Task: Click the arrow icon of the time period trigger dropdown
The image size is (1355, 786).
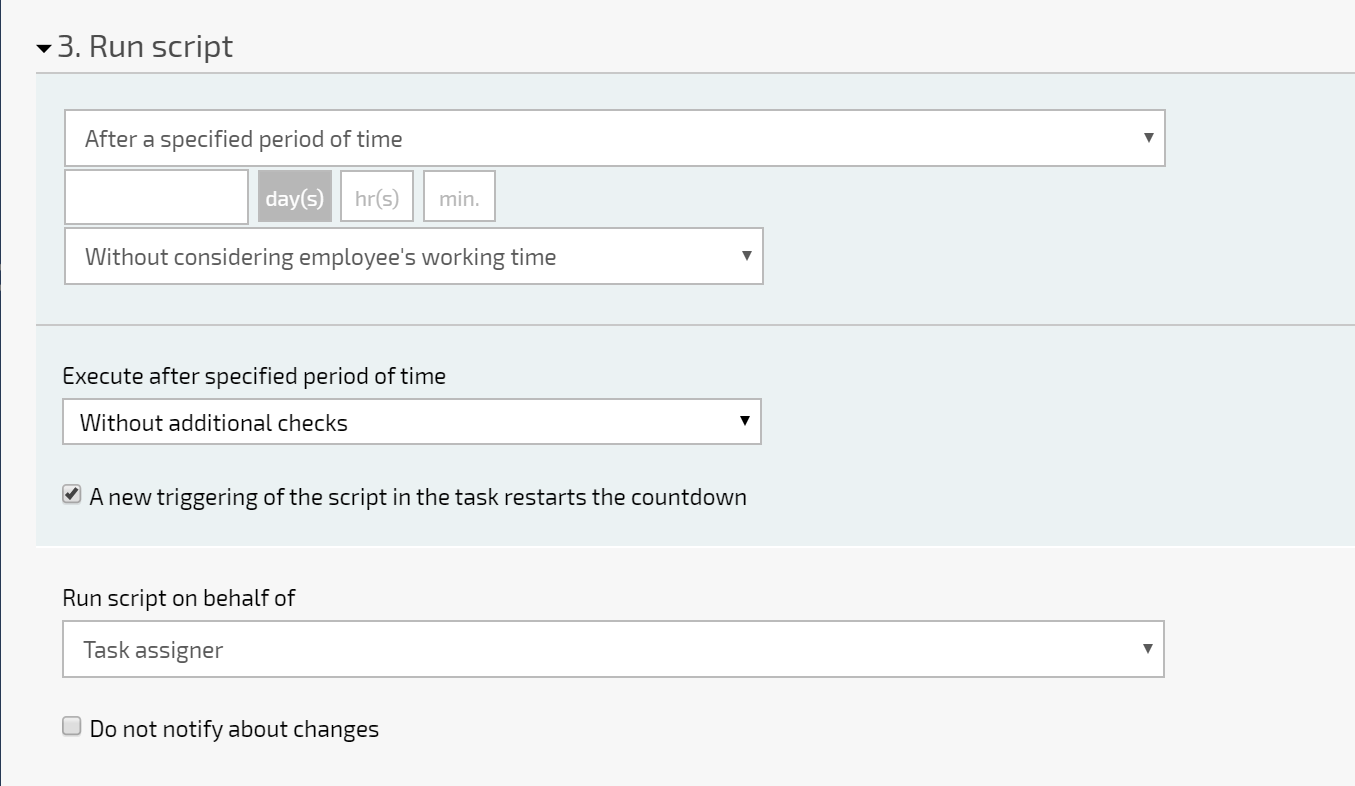Action: coord(1149,138)
